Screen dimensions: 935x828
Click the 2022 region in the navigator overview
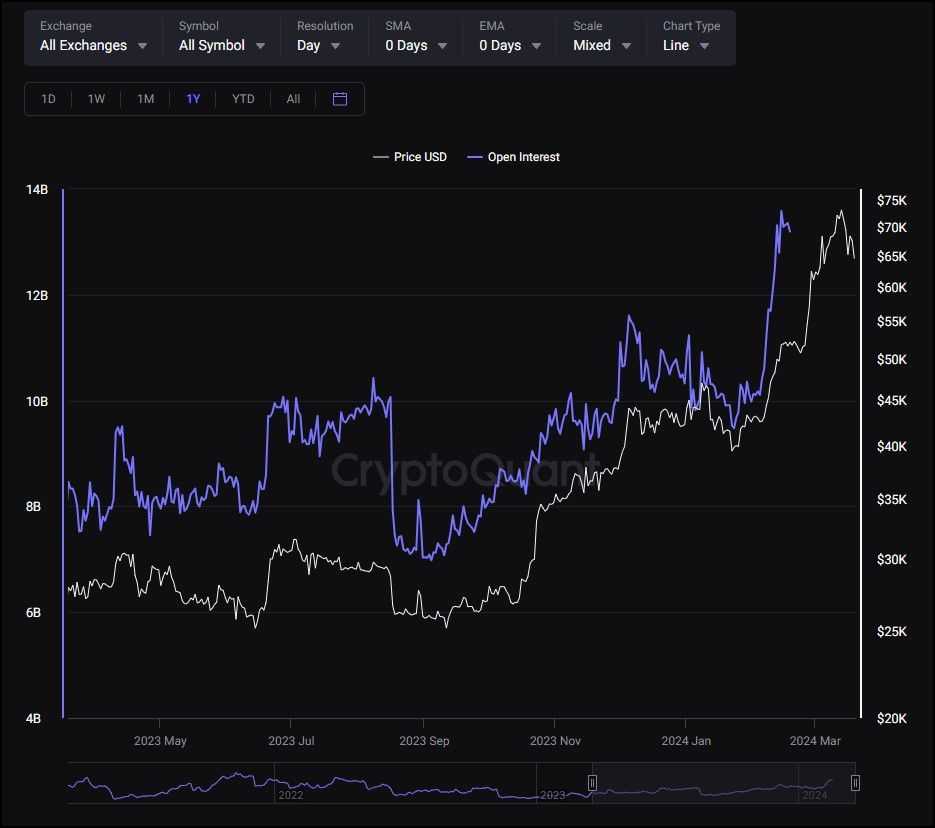pos(290,795)
